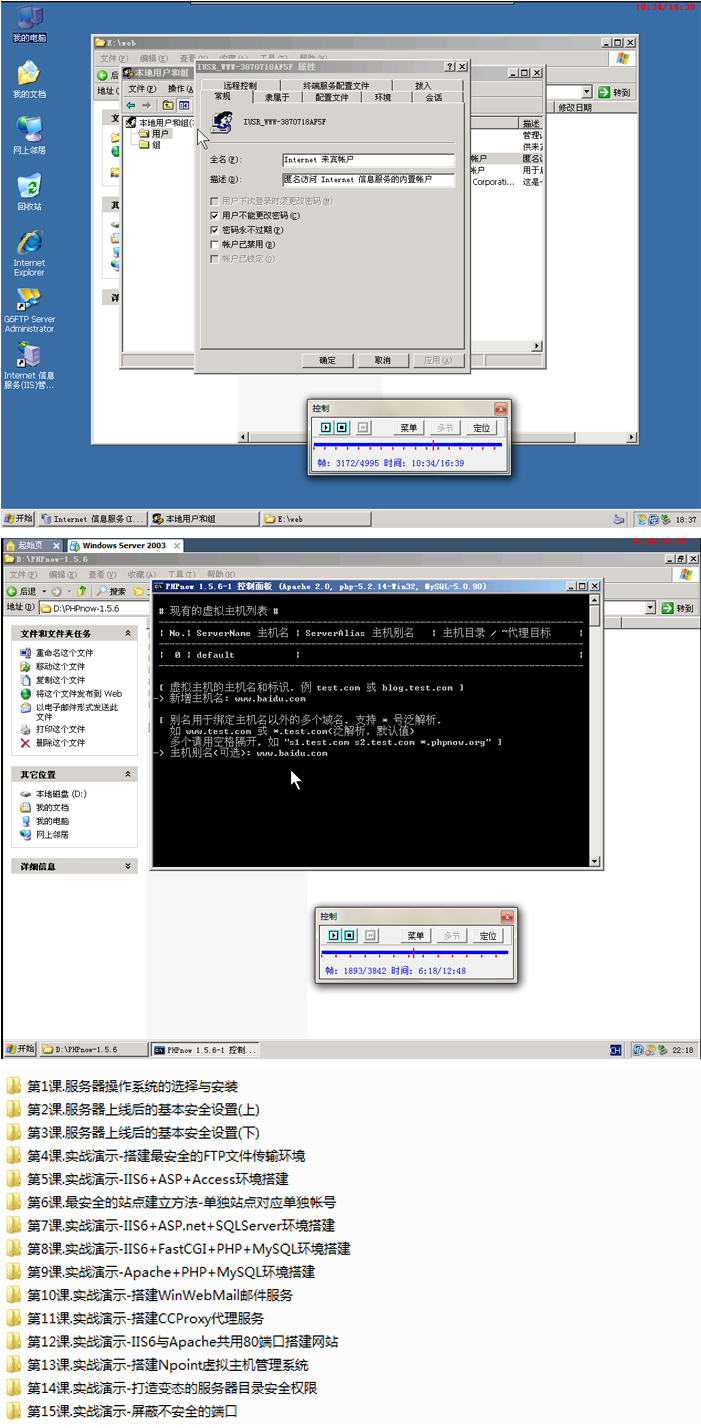
Task: Click 帐户已锁定 checkbox
Action: 214,259
